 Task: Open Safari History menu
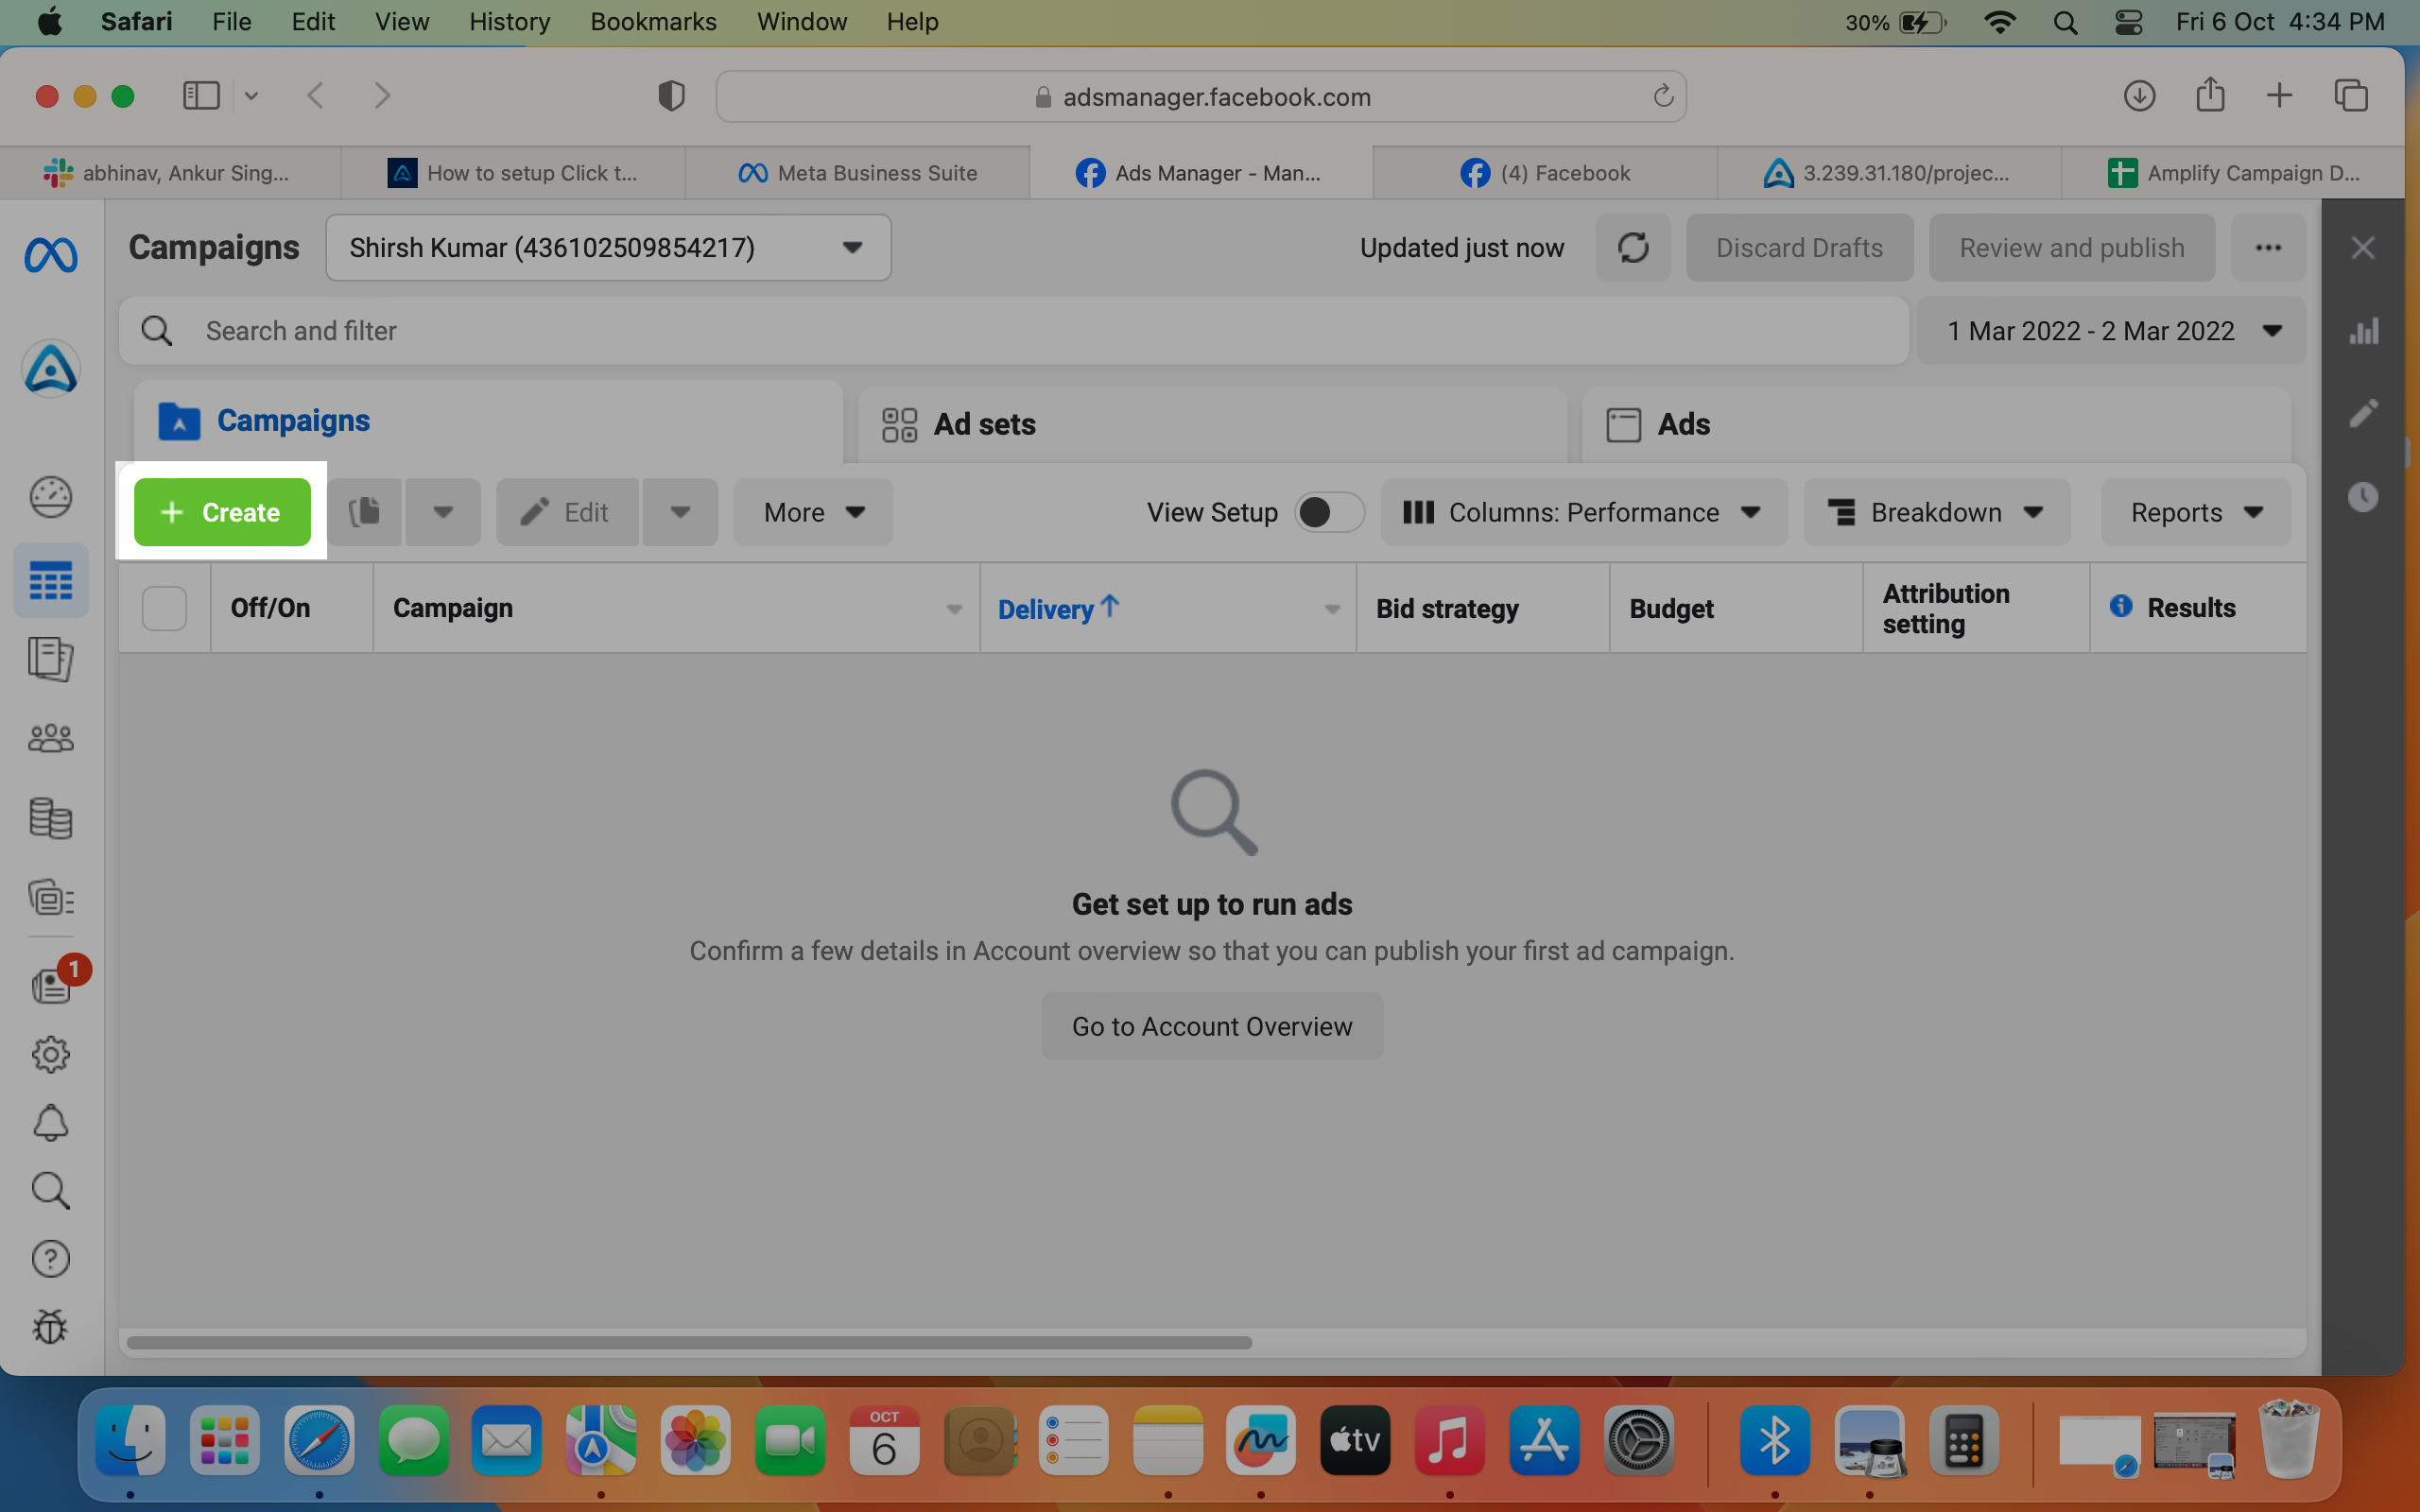pyautogui.click(x=509, y=22)
